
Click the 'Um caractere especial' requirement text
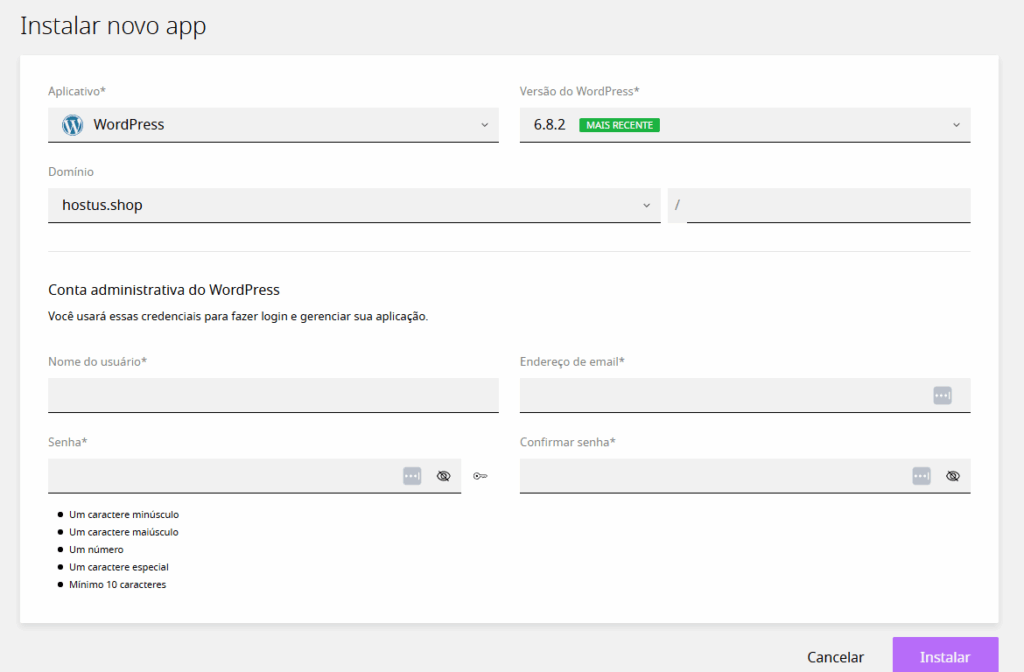pyautogui.click(x=119, y=567)
